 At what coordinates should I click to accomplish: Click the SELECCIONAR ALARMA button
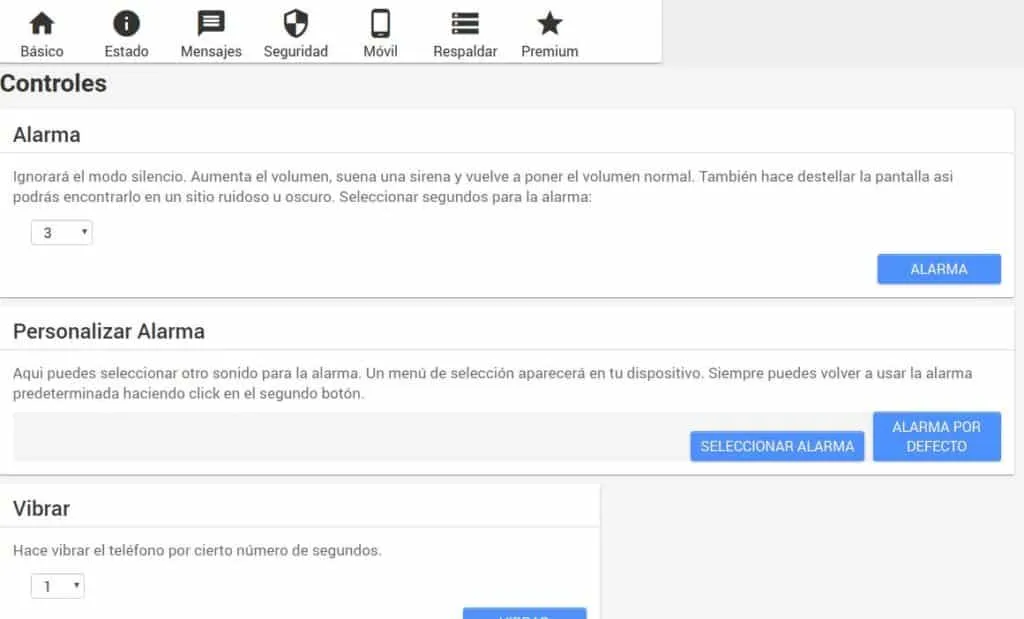[x=777, y=446]
